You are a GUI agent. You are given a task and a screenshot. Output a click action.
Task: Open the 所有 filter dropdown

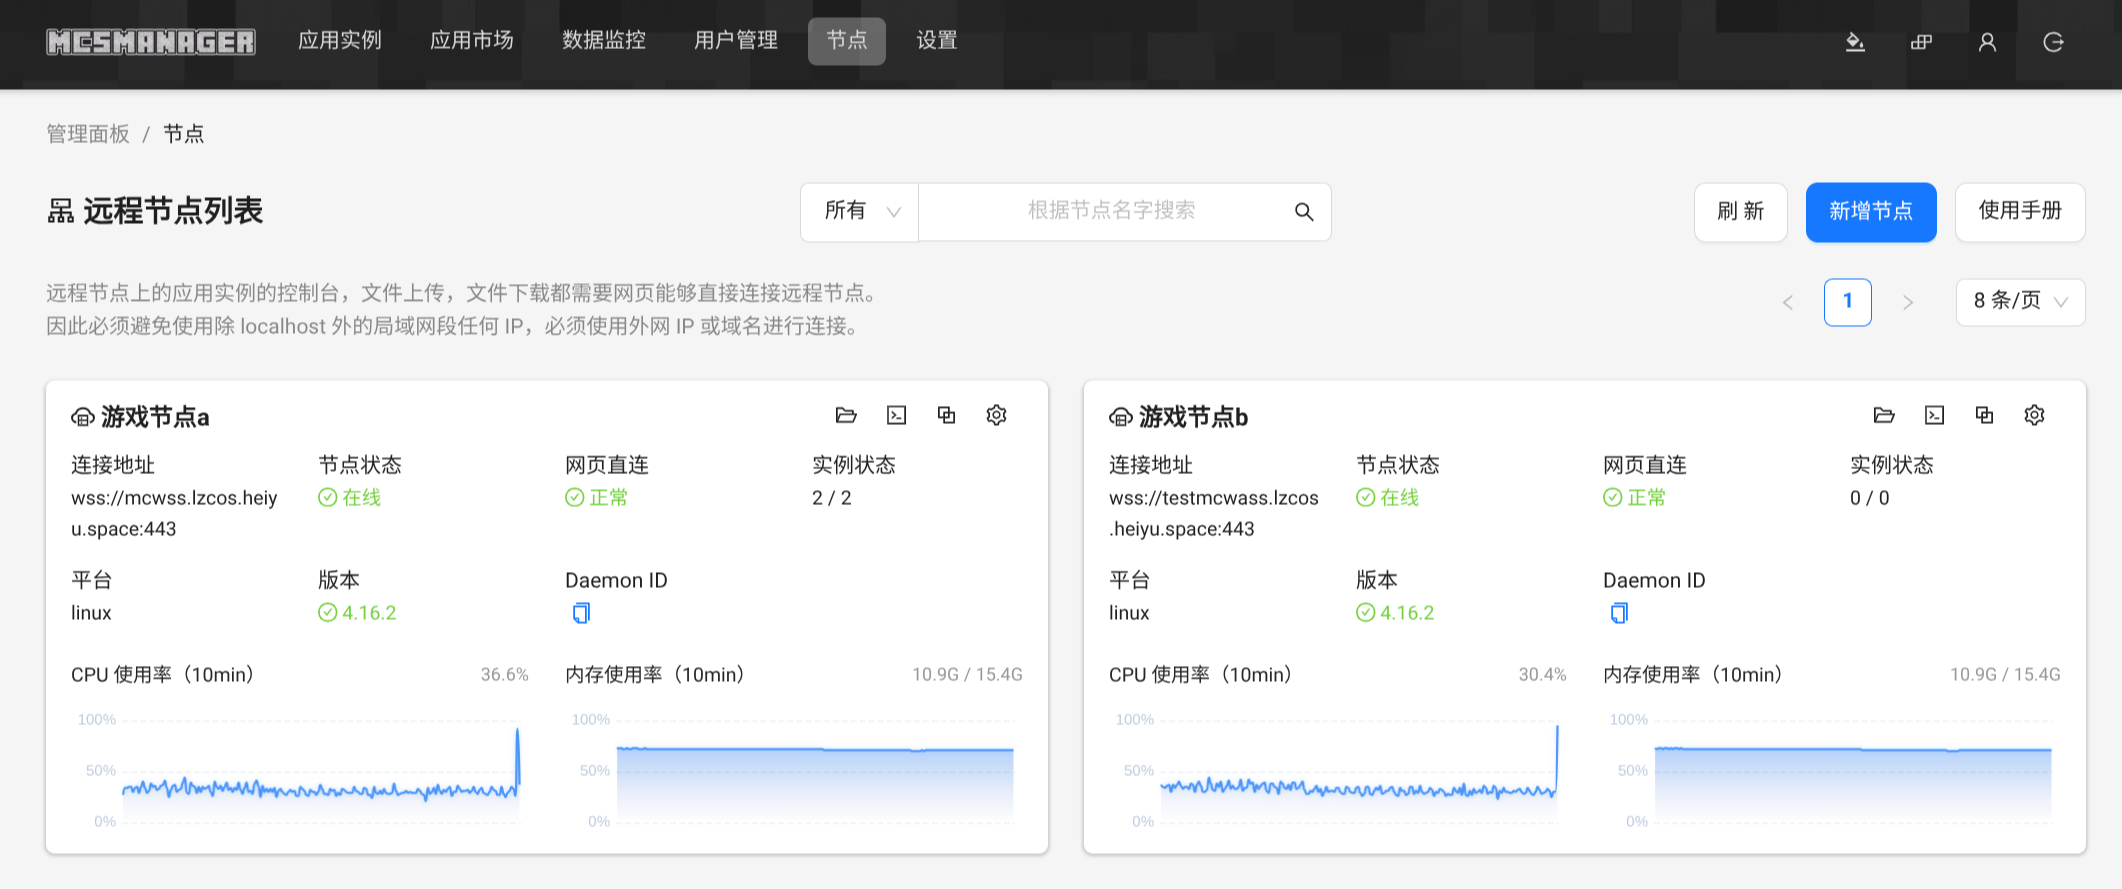(x=860, y=212)
